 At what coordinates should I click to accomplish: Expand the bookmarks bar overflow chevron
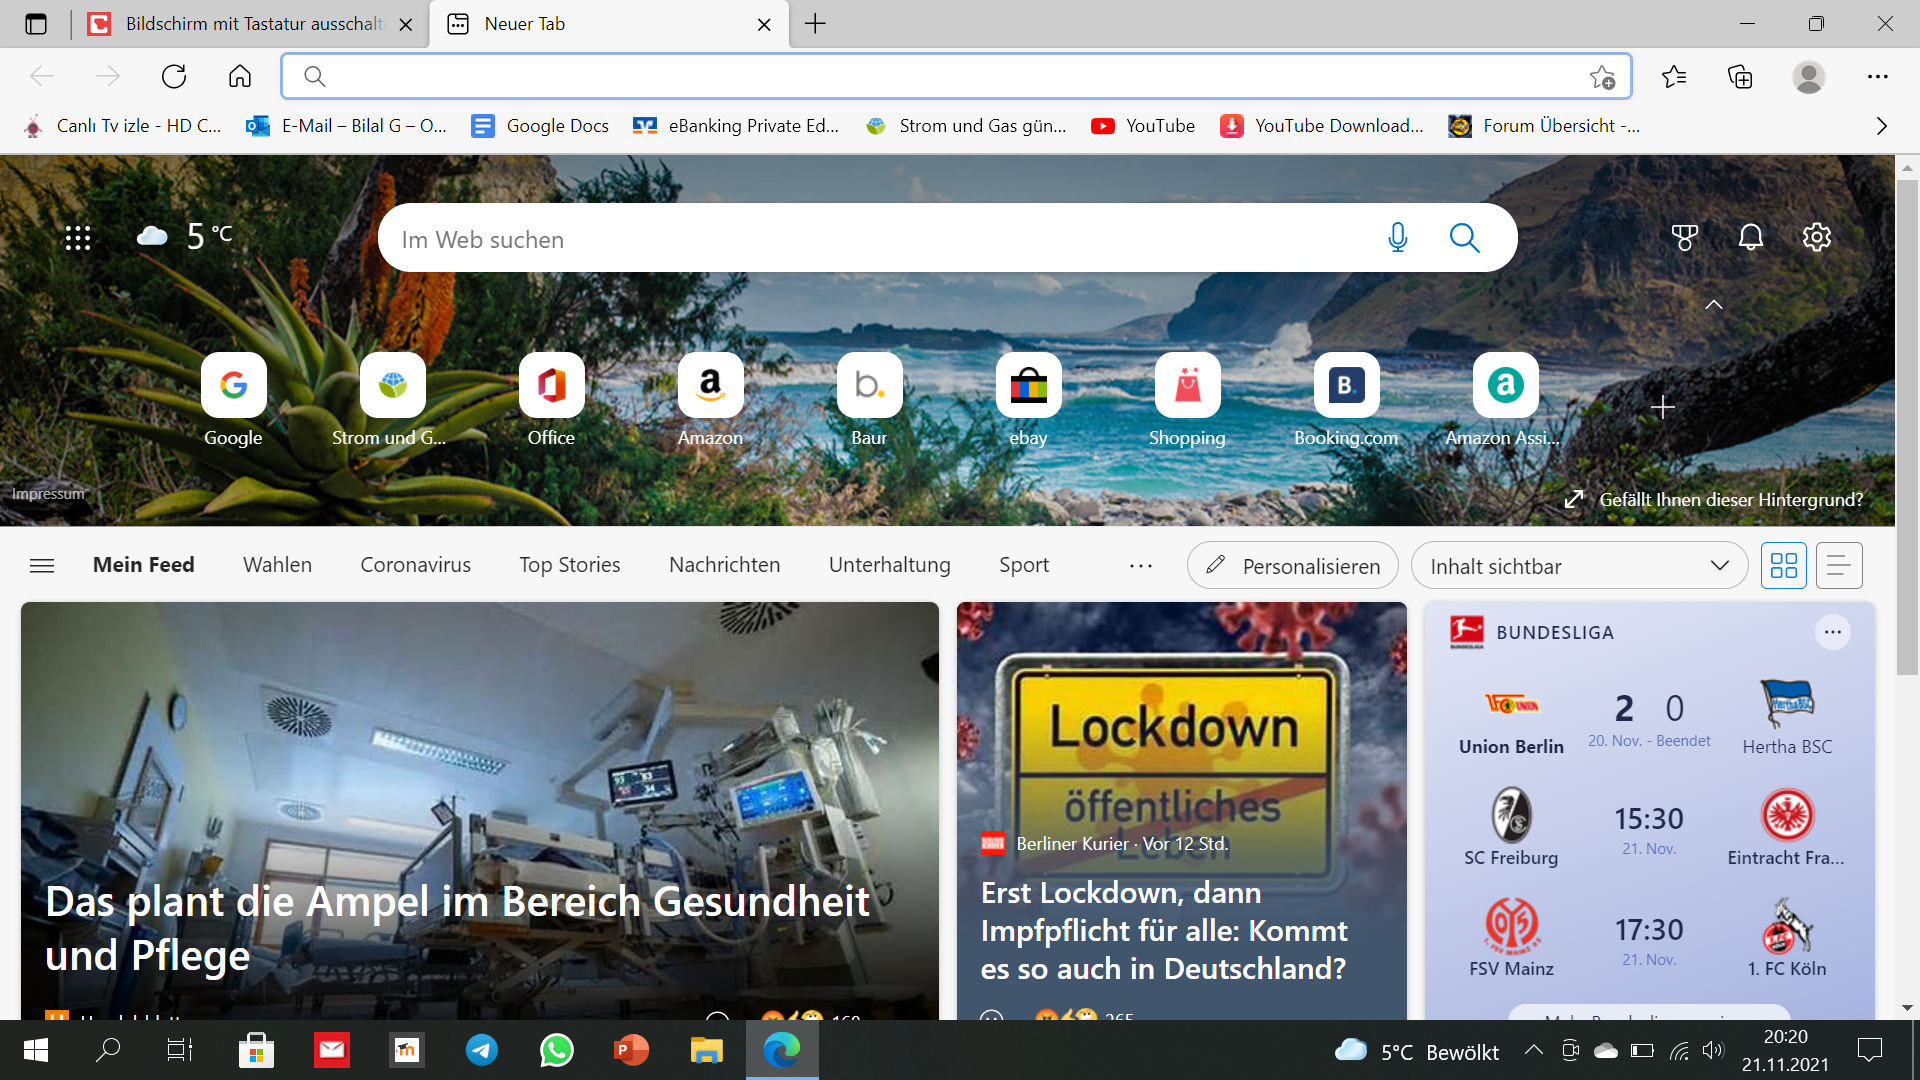point(1881,126)
